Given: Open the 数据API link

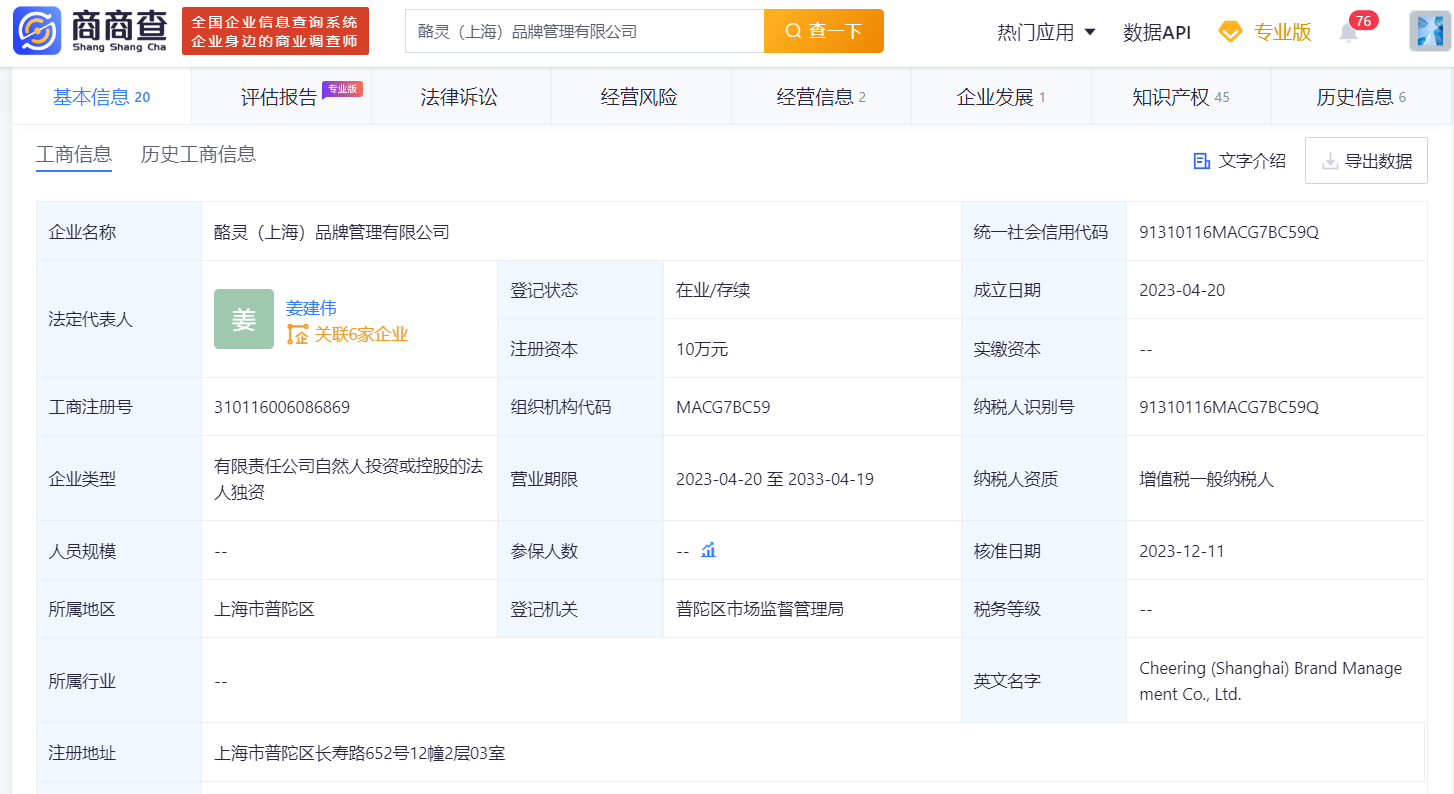Looking at the screenshot, I should point(1157,32).
